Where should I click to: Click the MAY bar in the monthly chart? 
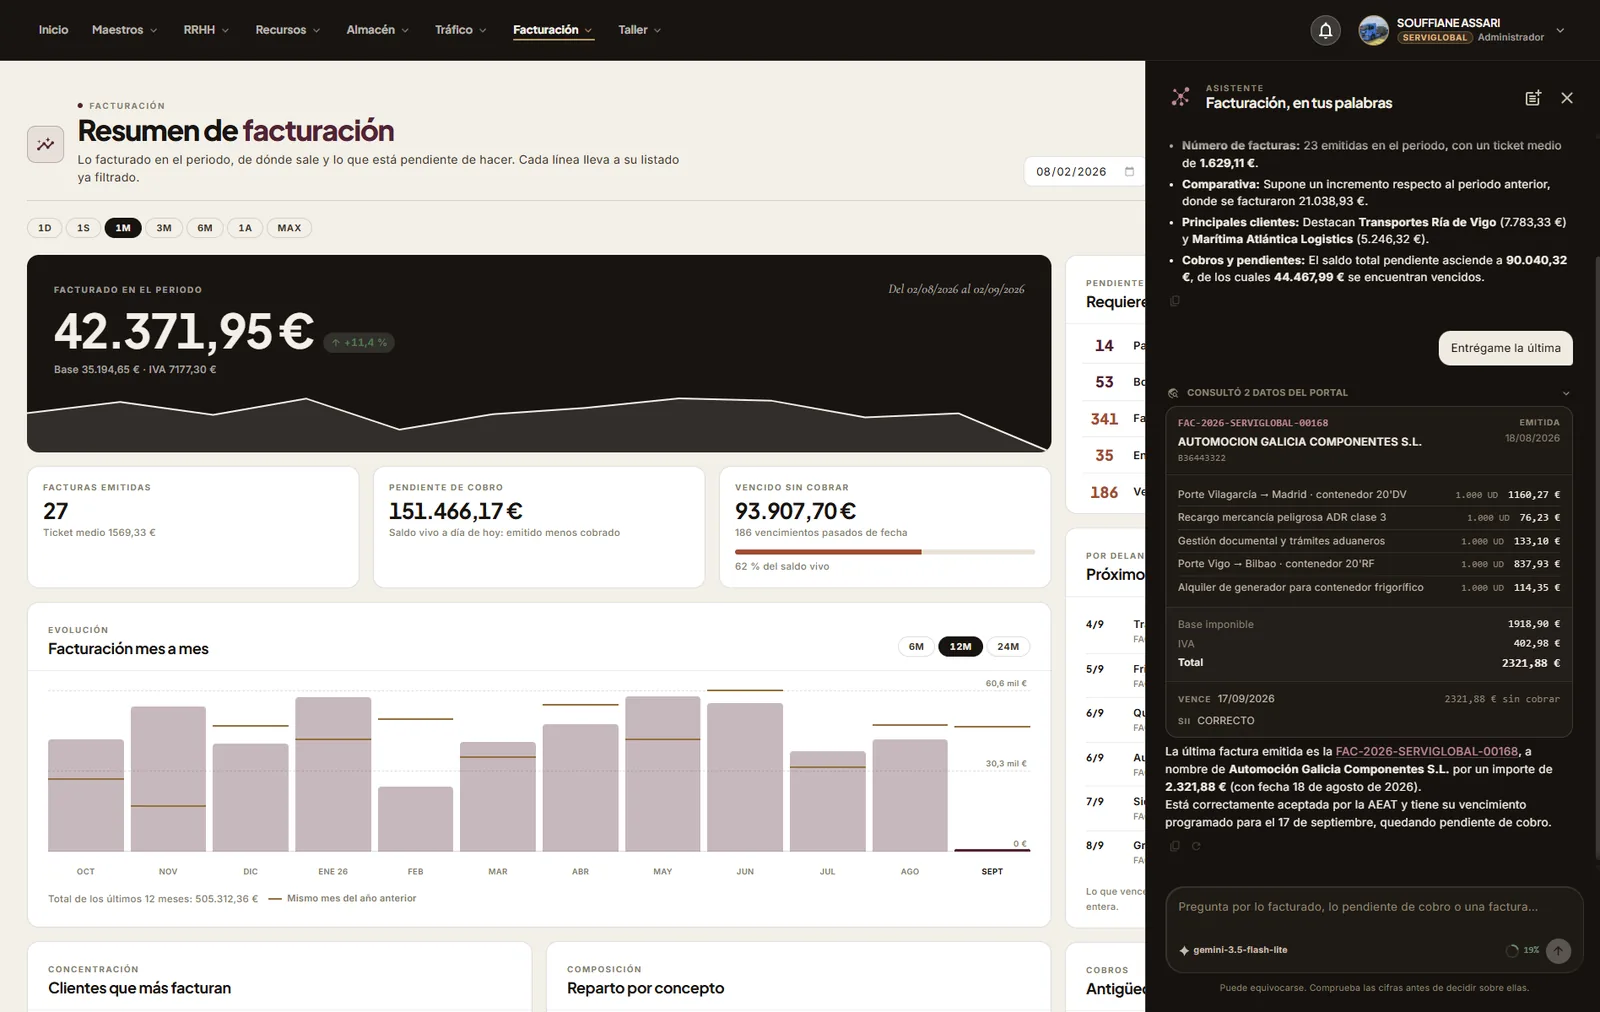pyautogui.click(x=662, y=774)
